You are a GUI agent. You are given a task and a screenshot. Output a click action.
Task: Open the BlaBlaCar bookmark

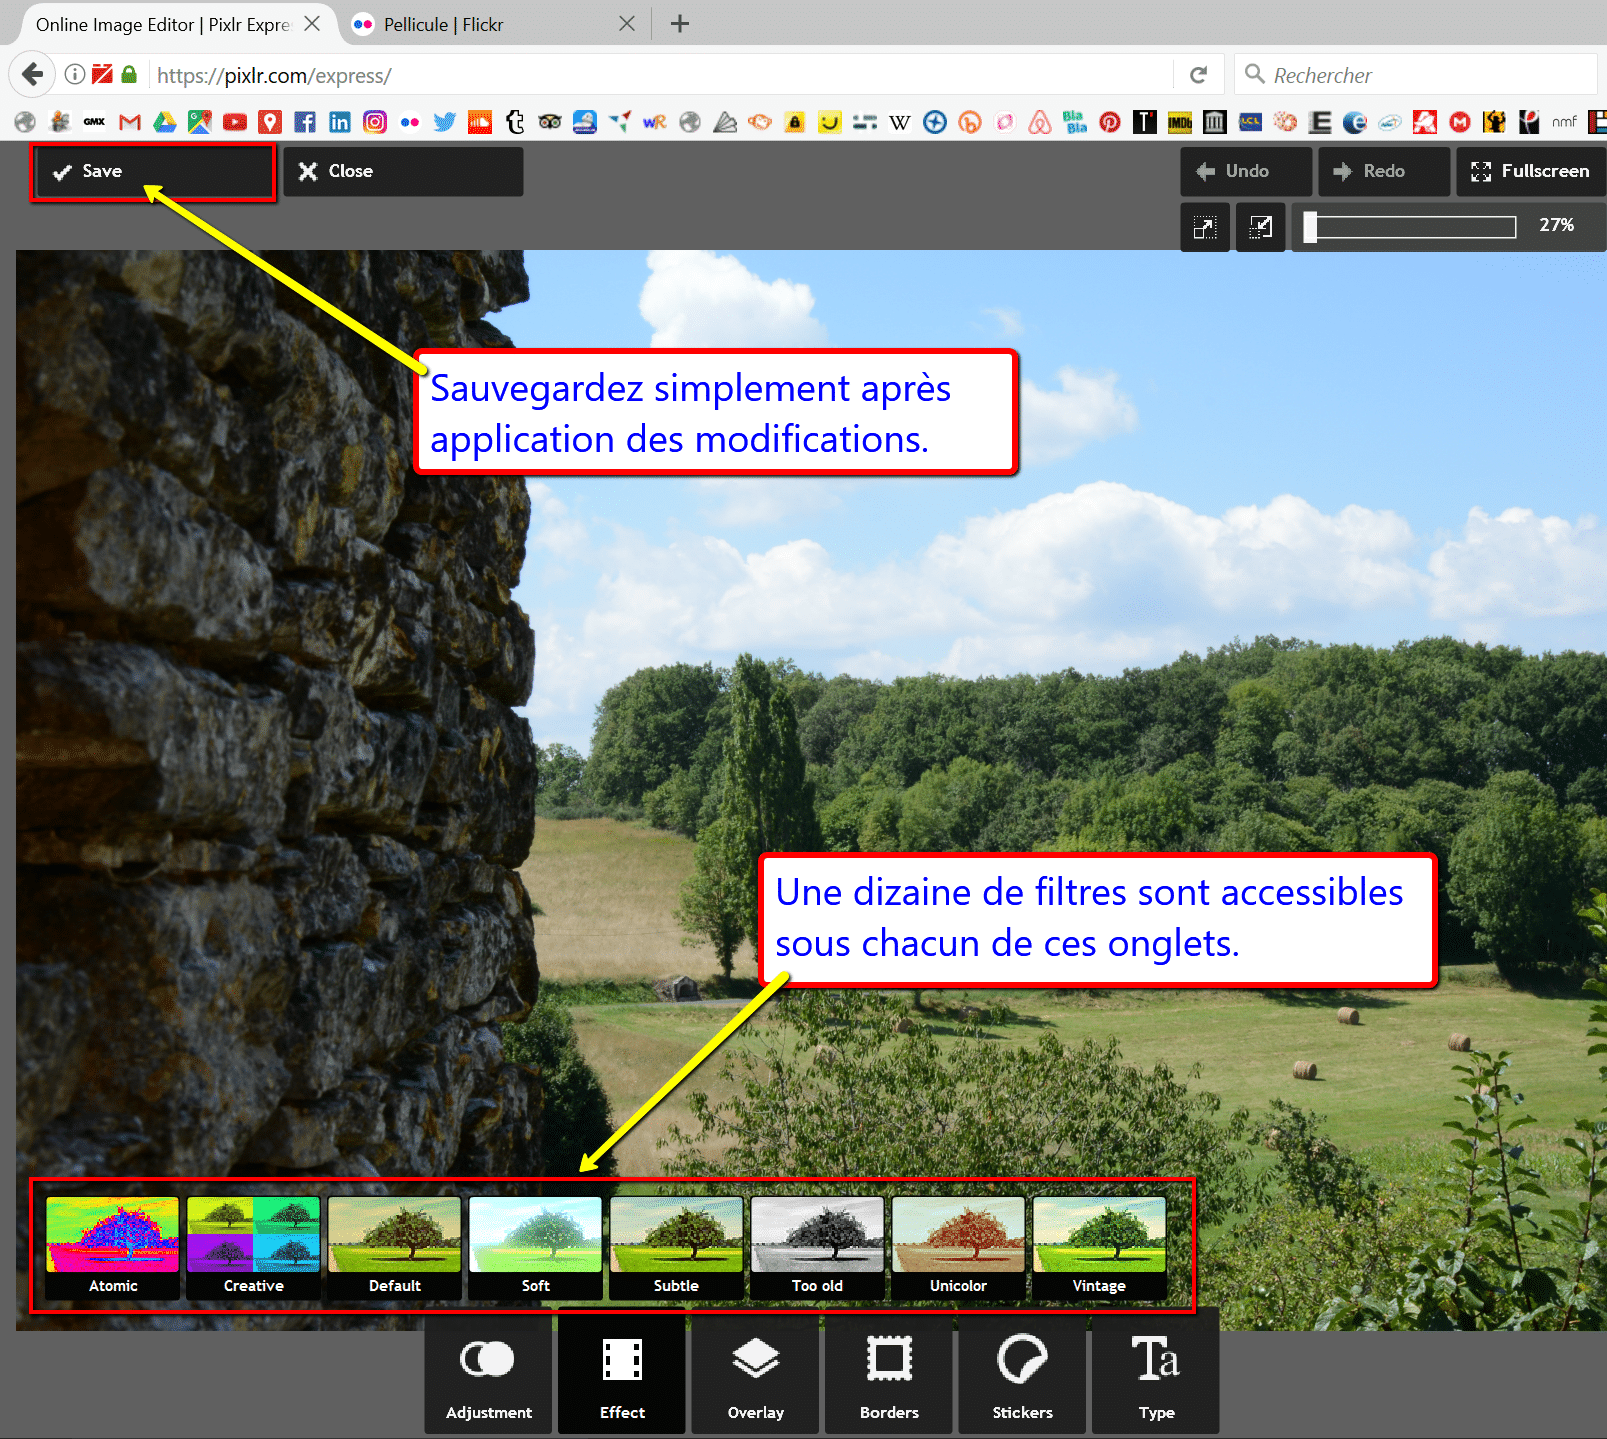click(1075, 122)
